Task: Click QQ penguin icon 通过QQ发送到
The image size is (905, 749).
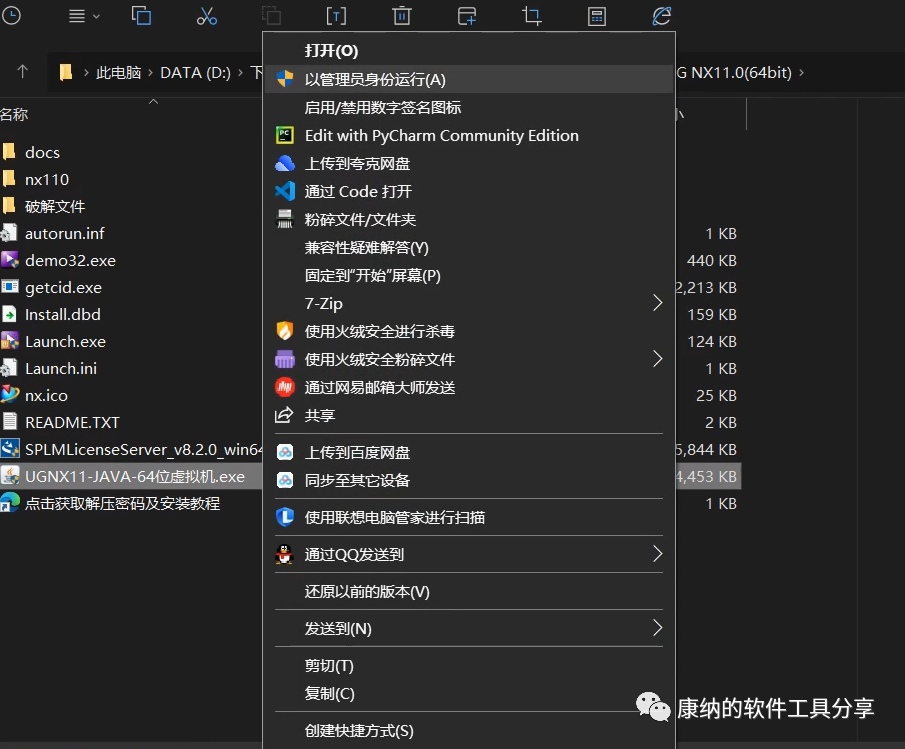Action: 284,555
